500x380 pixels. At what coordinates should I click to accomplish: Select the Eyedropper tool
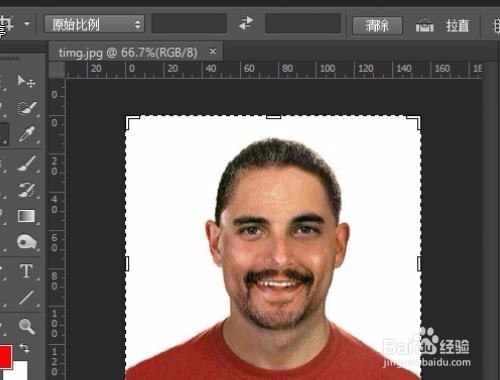tap(27, 134)
